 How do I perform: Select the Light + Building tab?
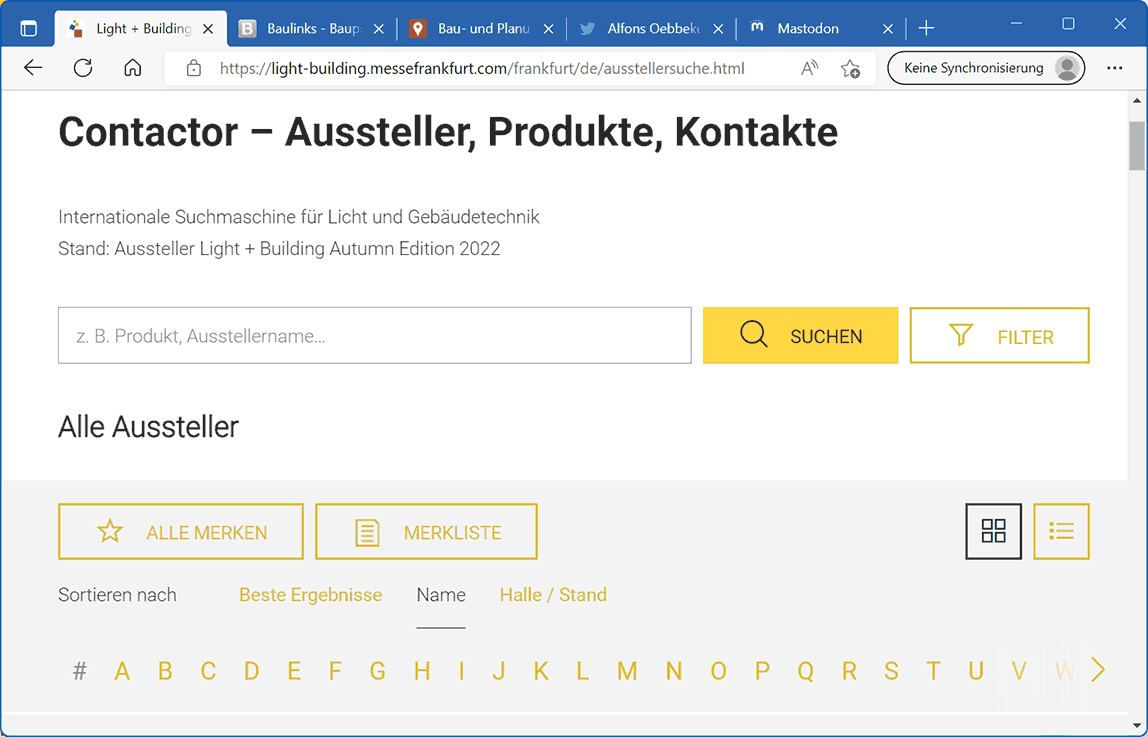pos(141,29)
